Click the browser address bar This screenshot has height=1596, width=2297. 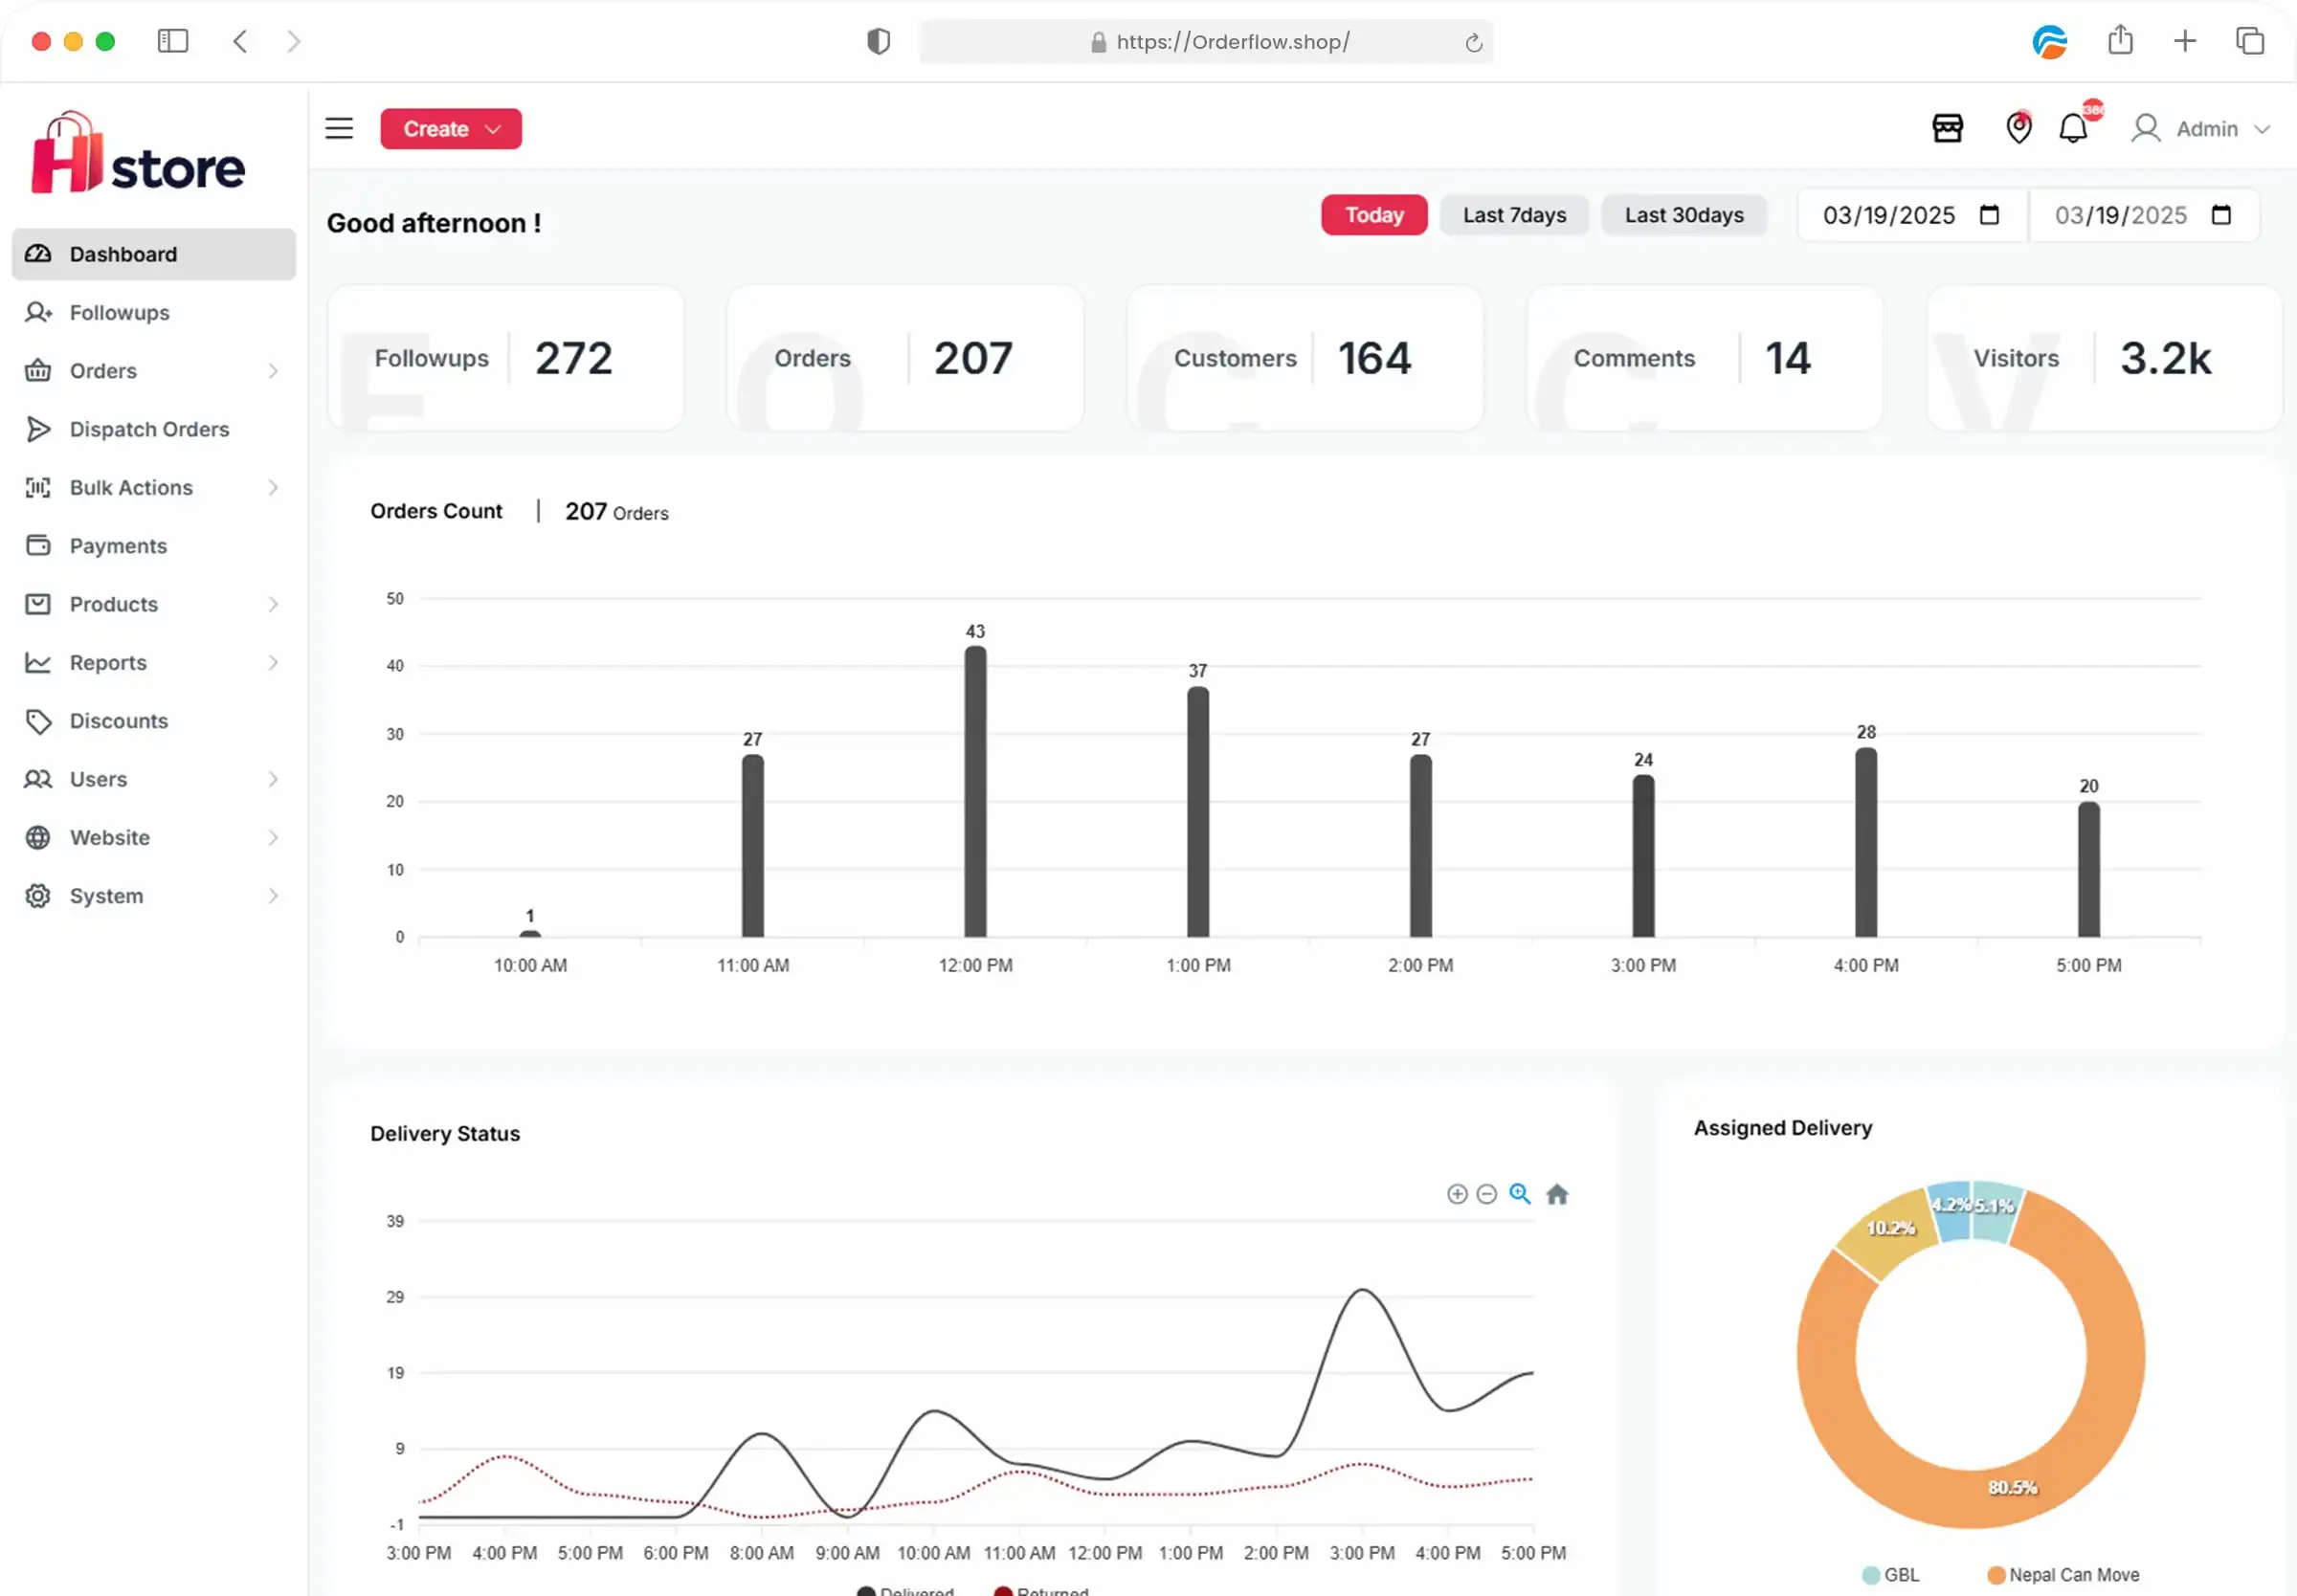[1206, 42]
